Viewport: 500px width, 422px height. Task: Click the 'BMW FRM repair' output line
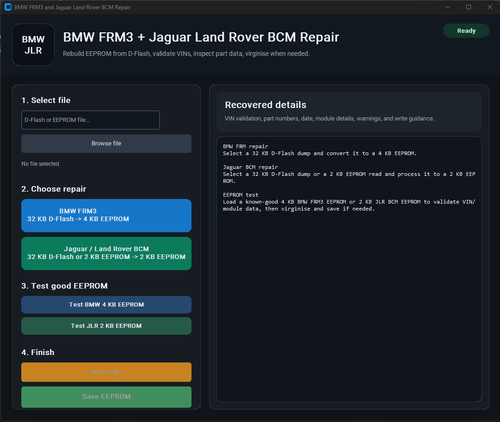pyautogui.click(x=245, y=146)
